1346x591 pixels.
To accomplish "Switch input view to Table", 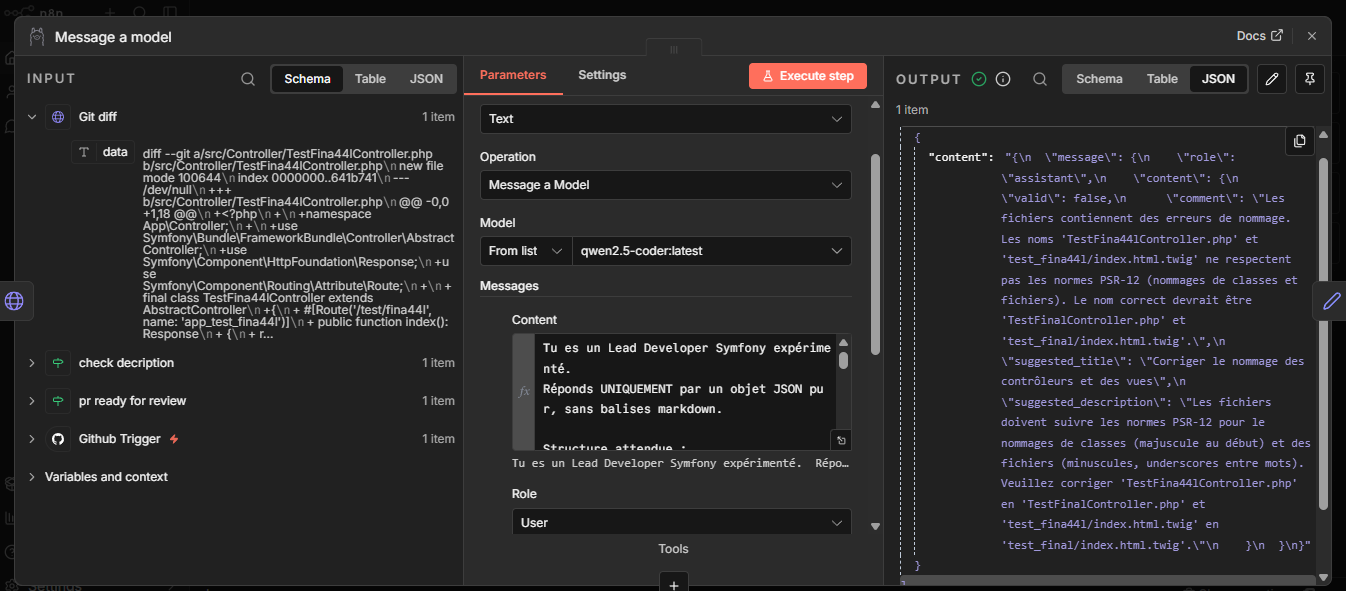I will 370,79.
